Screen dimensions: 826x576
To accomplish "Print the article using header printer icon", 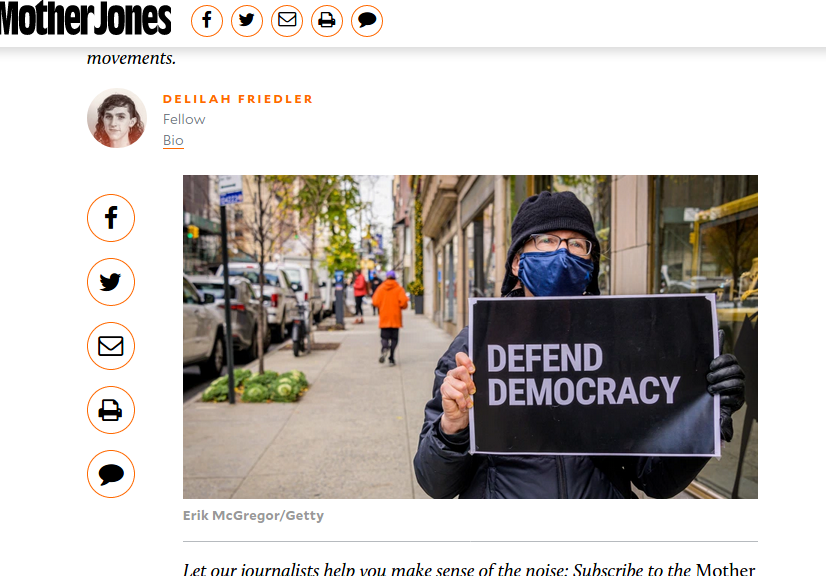I will 327,21.
